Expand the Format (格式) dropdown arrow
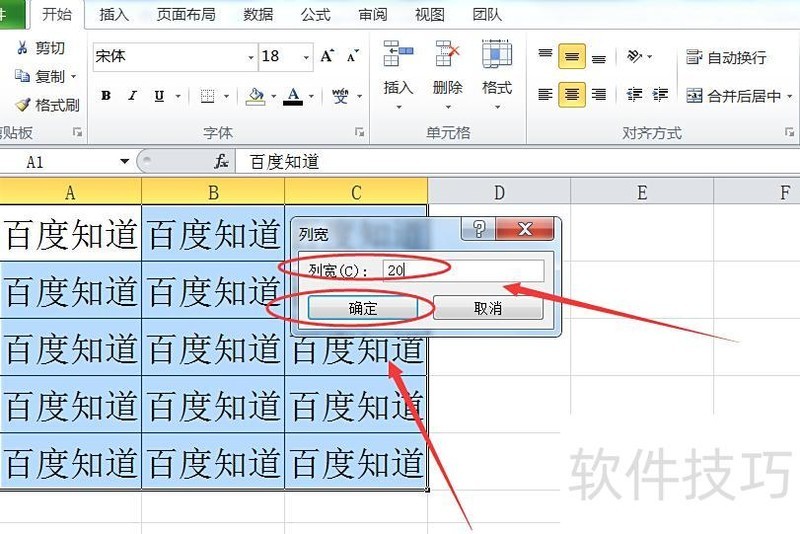 coord(497,107)
